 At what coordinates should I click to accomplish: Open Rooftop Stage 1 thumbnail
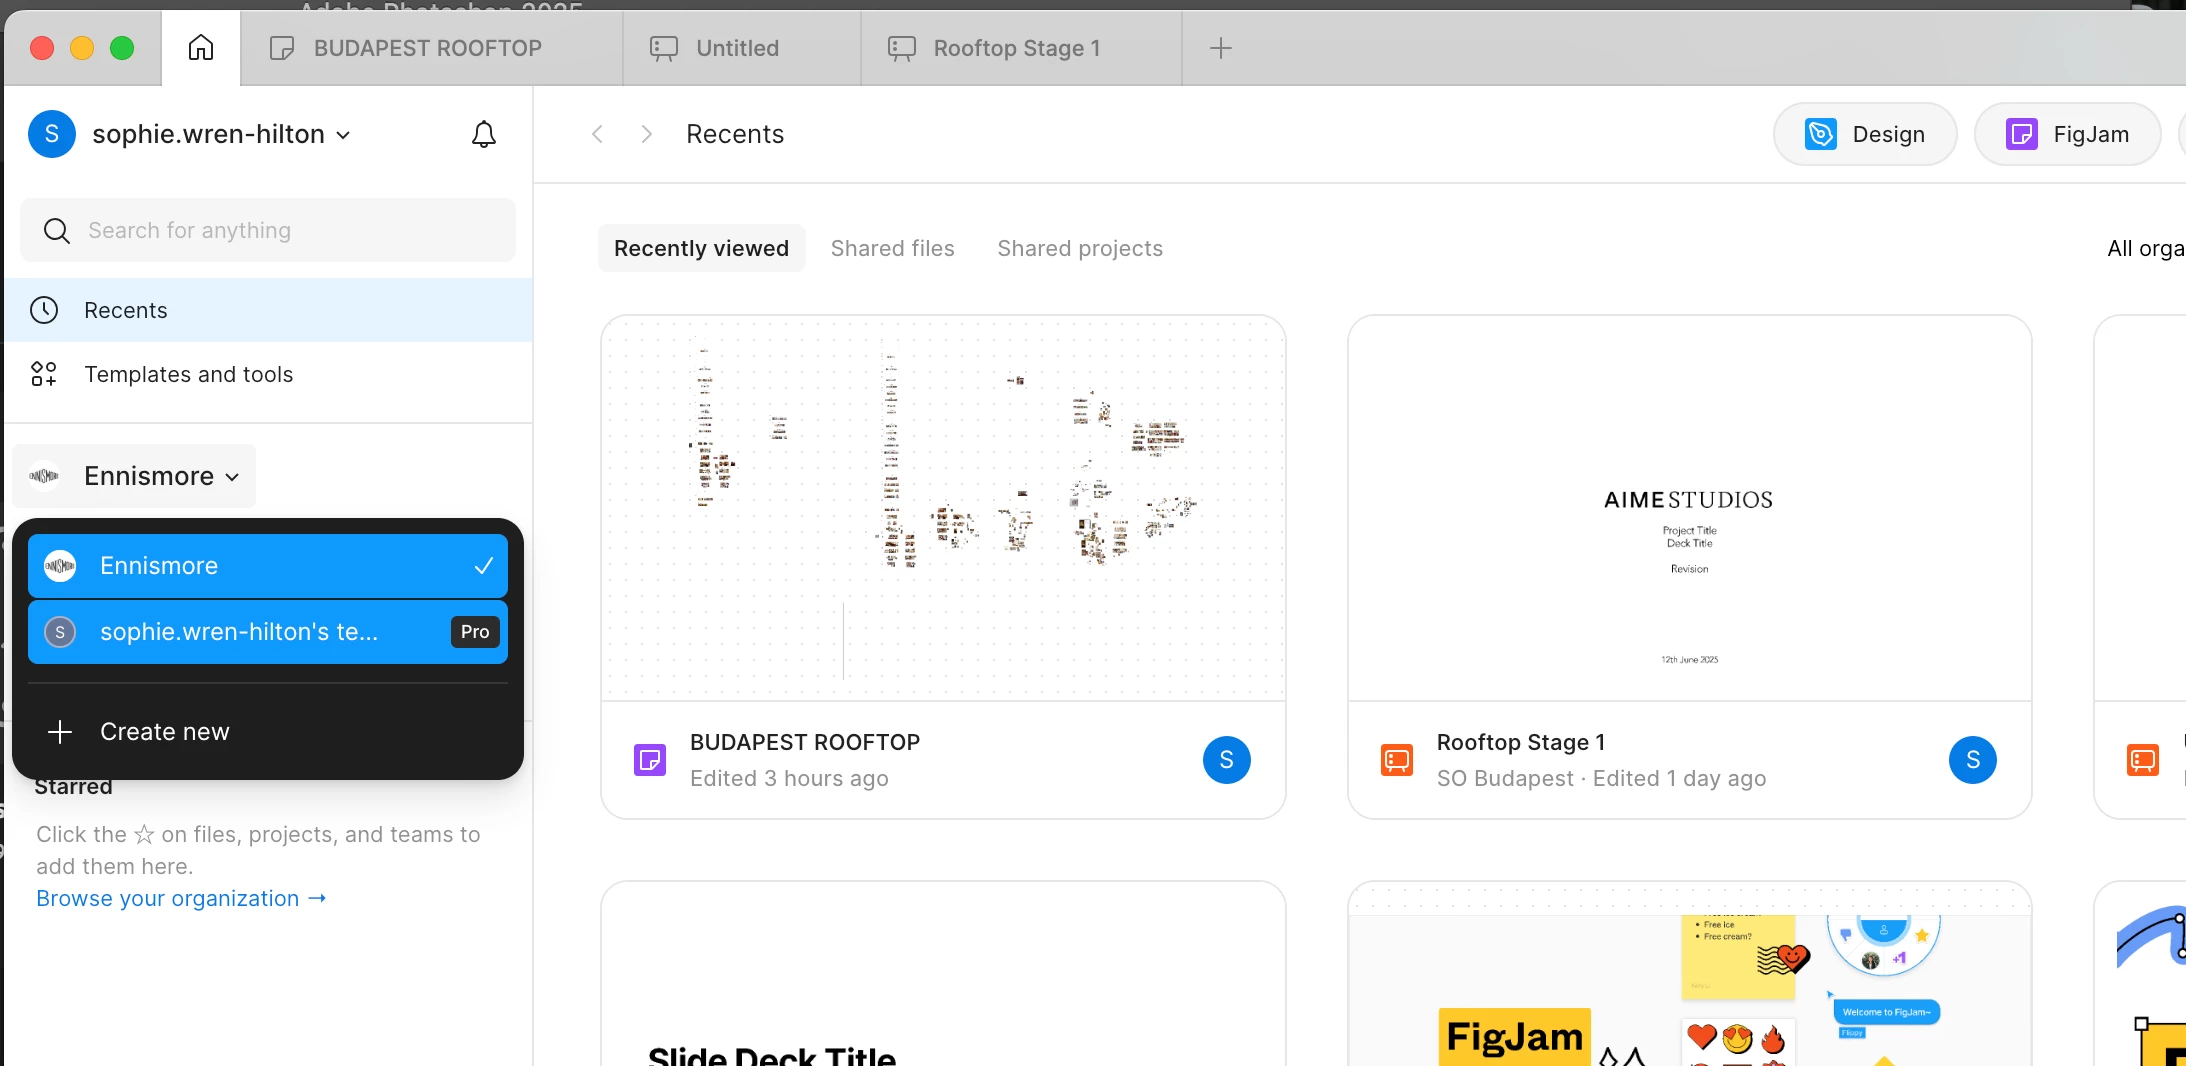pos(1690,508)
